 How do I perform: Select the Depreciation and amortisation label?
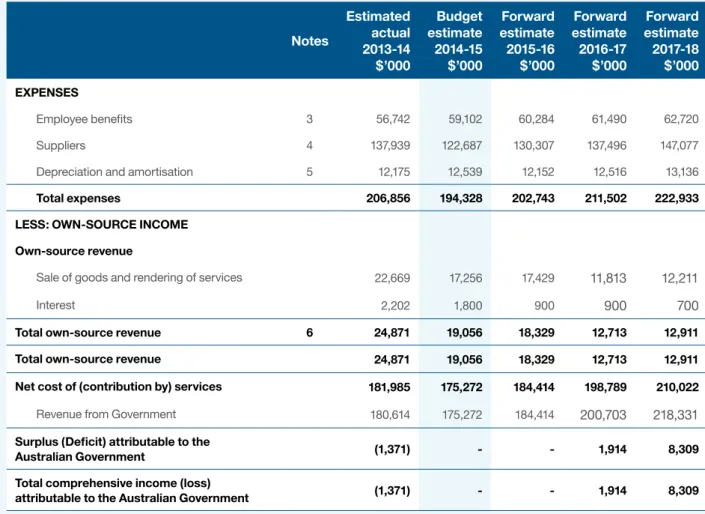pos(114,172)
